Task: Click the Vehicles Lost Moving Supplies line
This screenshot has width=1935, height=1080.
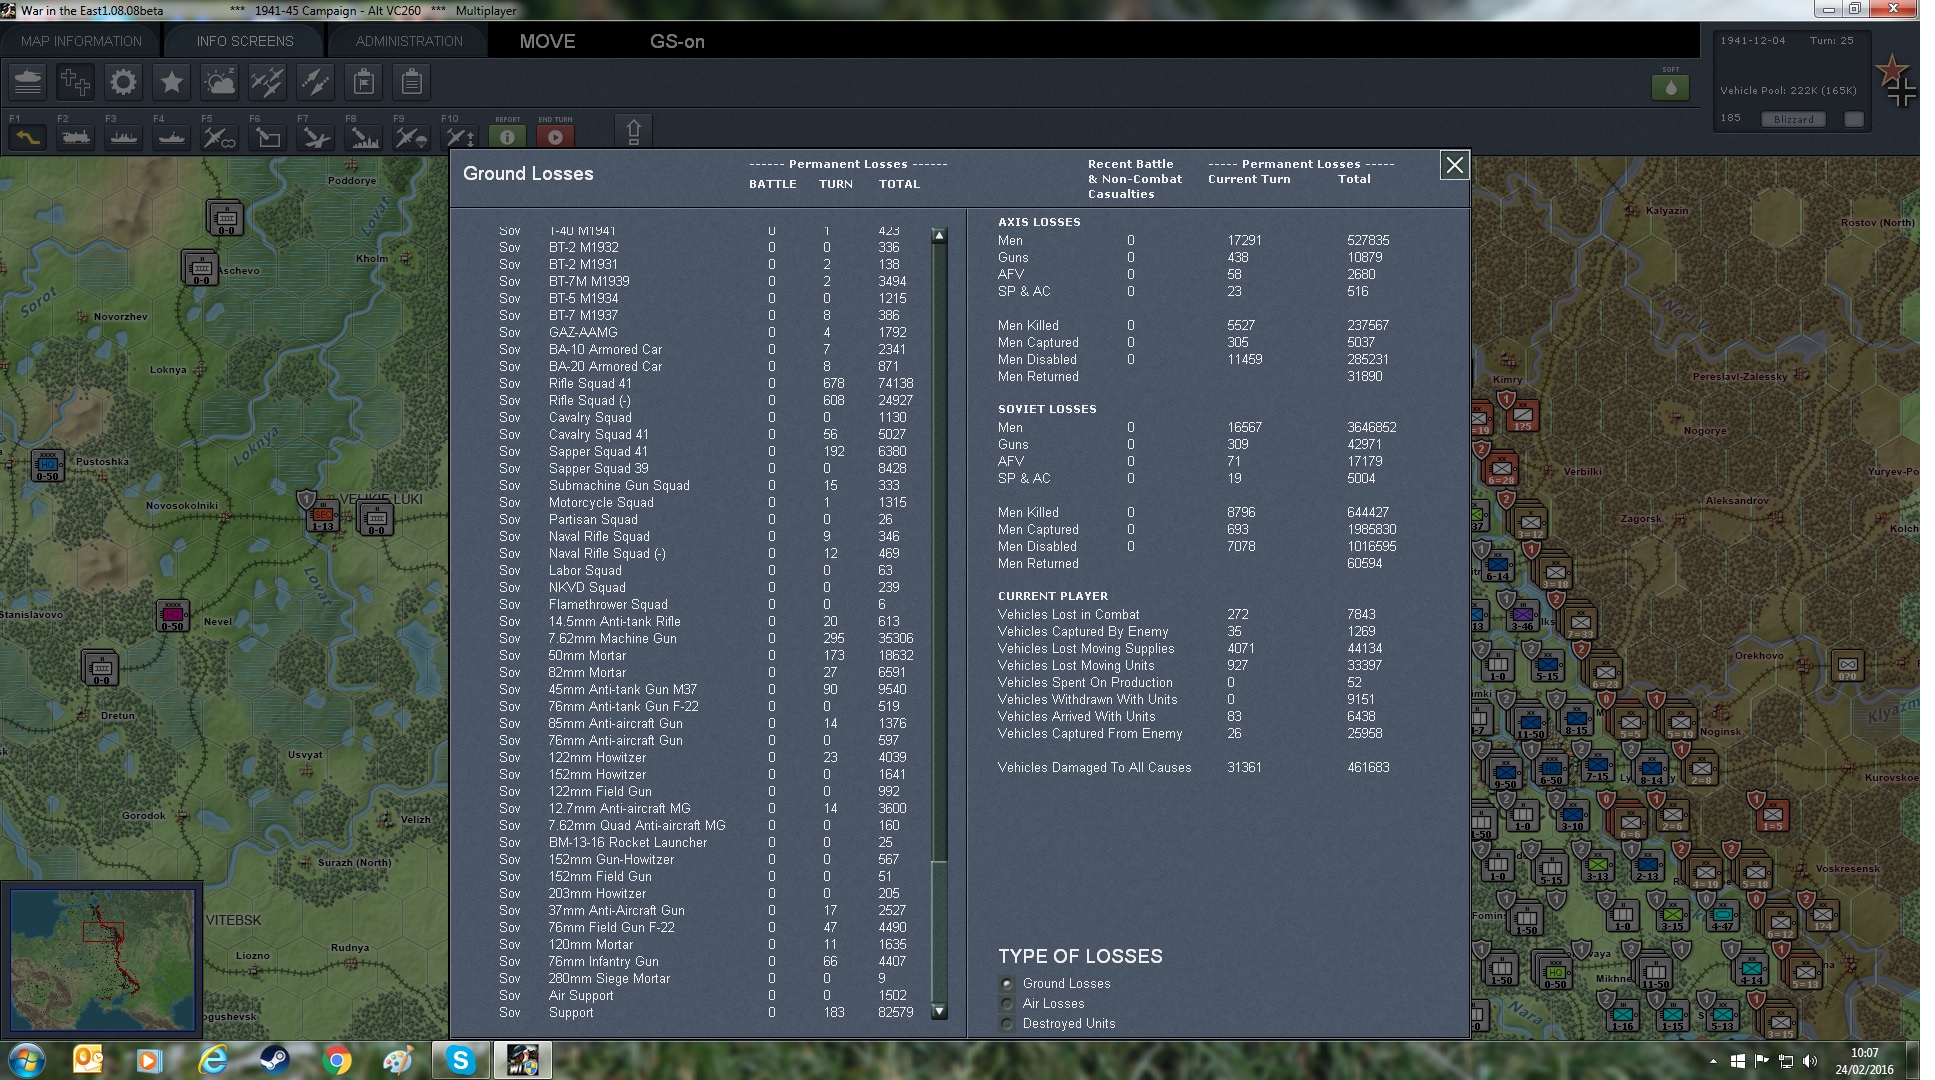Action: [1190, 648]
